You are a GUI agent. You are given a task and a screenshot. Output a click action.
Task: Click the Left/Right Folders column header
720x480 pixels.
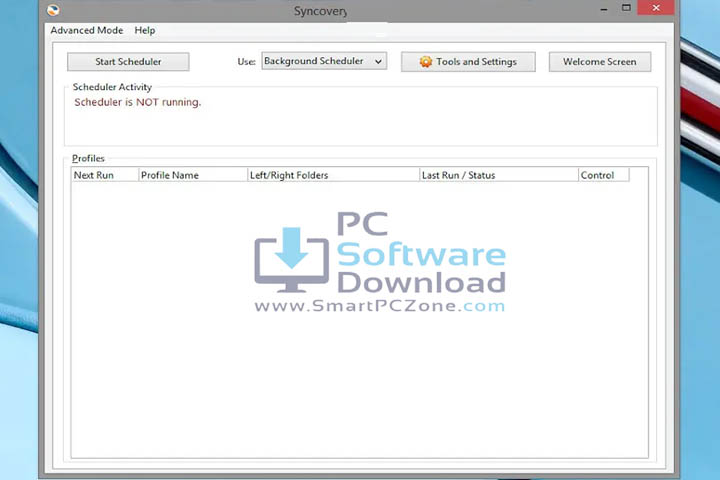[x=333, y=175]
